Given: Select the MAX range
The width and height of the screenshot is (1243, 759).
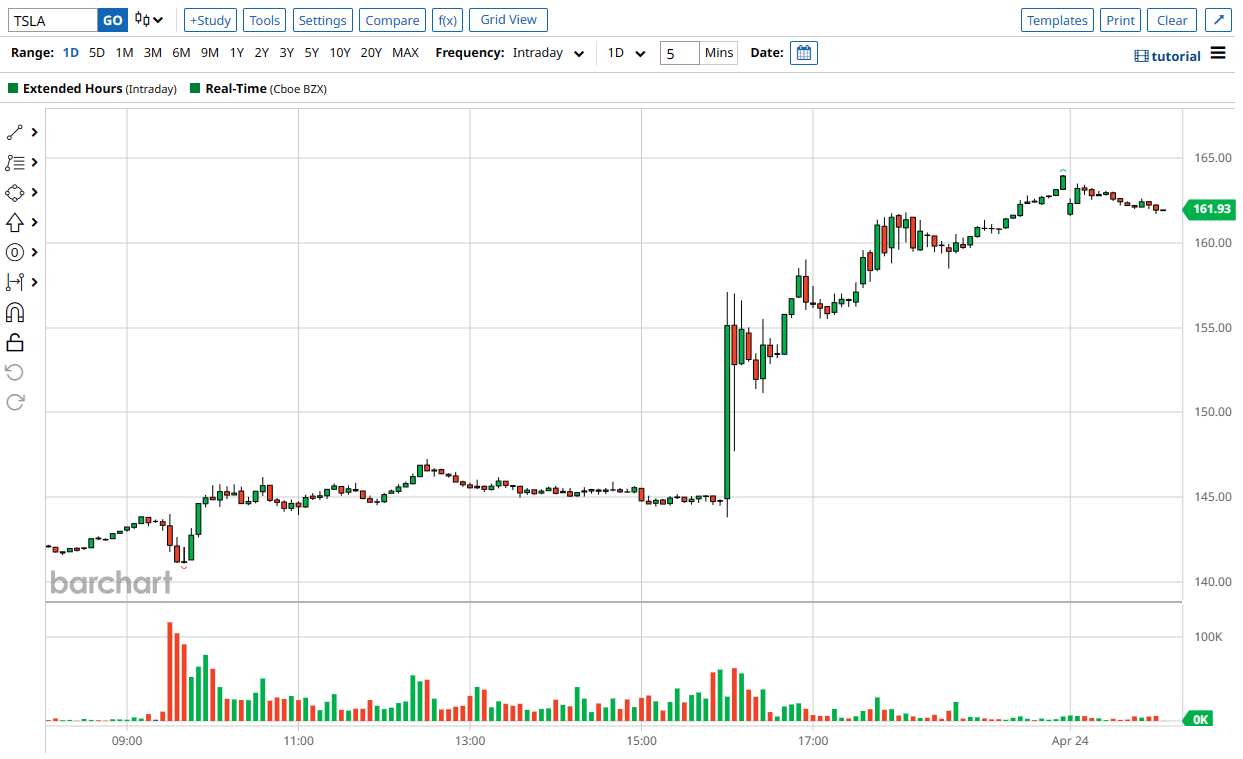Looking at the screenshot, I should [405, 53].
